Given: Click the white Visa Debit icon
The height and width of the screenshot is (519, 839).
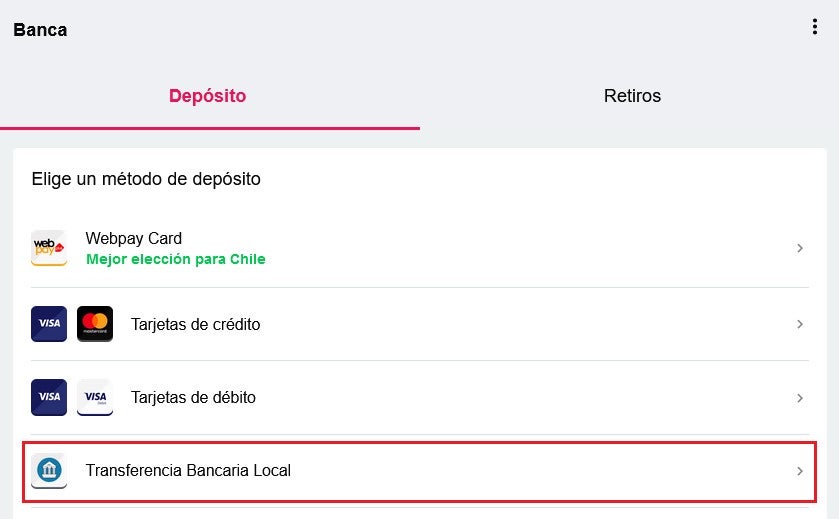Looking at the screenshot, I should tap(95, 397).
